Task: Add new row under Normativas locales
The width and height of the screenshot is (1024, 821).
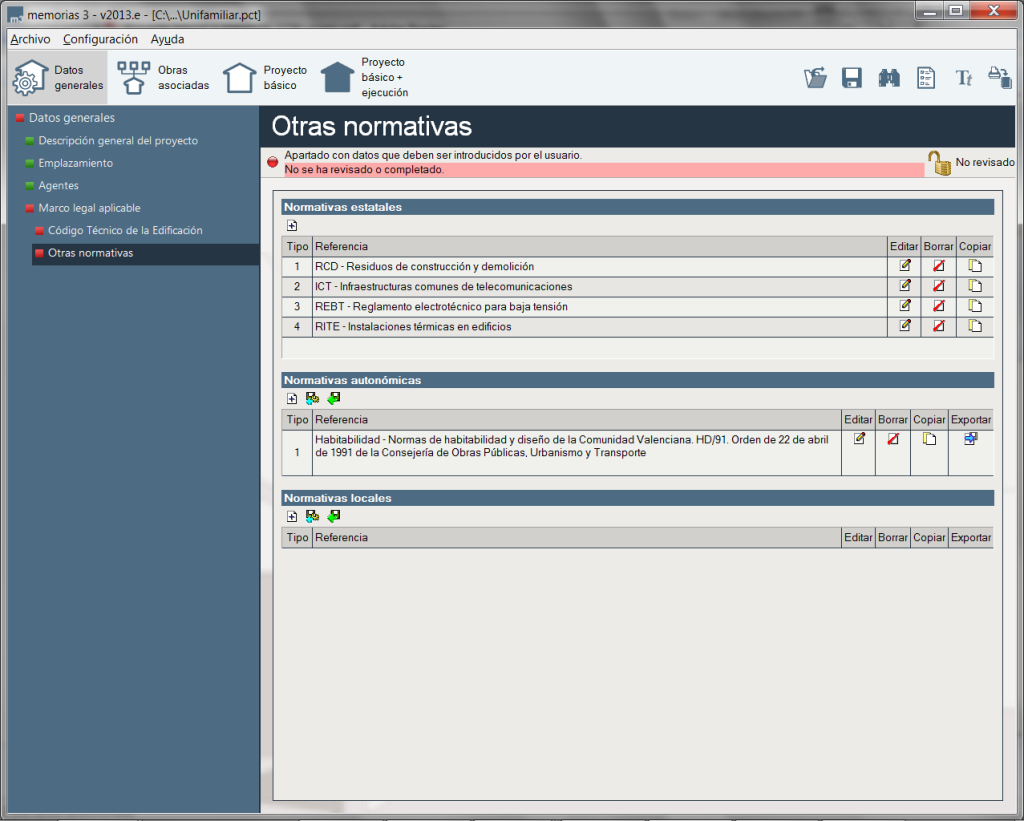Action: [x=292, y=517]
